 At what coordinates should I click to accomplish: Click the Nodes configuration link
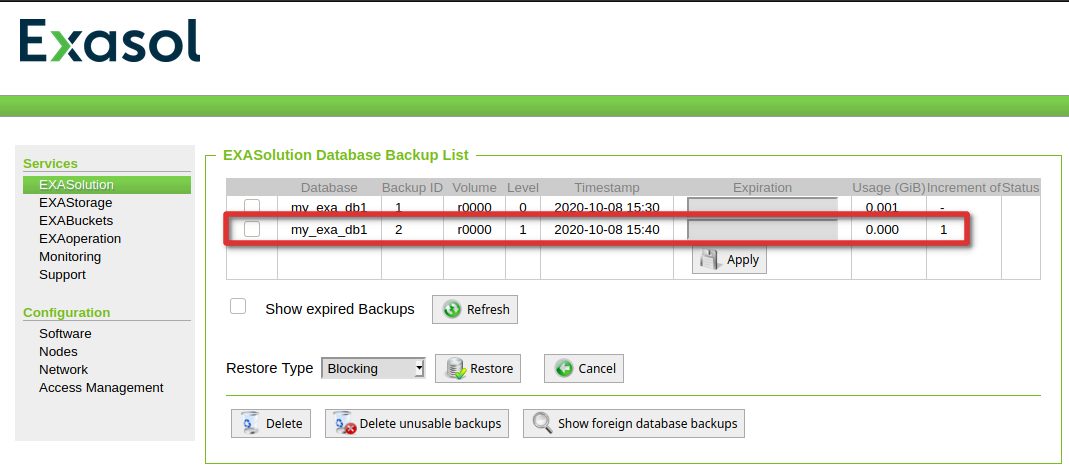pyautogui.click(x=58, y=351)
